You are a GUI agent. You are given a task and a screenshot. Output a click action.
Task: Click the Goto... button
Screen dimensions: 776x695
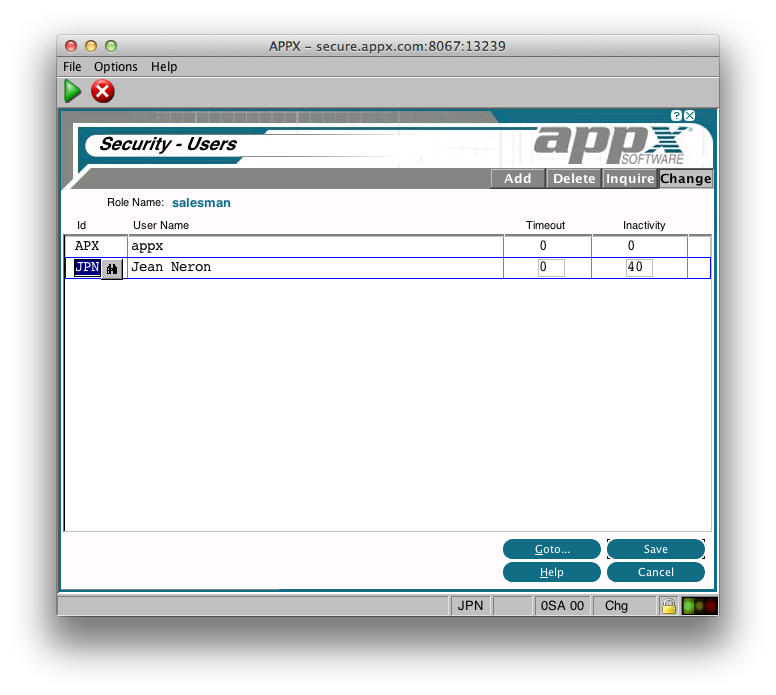(551, 549)
